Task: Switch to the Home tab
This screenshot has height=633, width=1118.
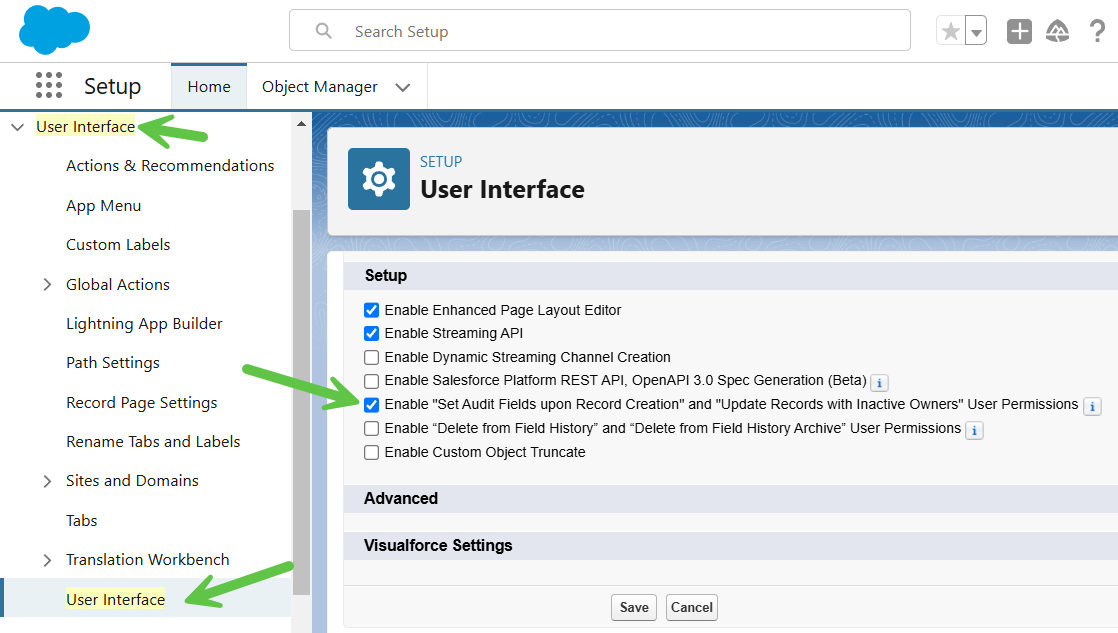Action: (x=209, y=86)
